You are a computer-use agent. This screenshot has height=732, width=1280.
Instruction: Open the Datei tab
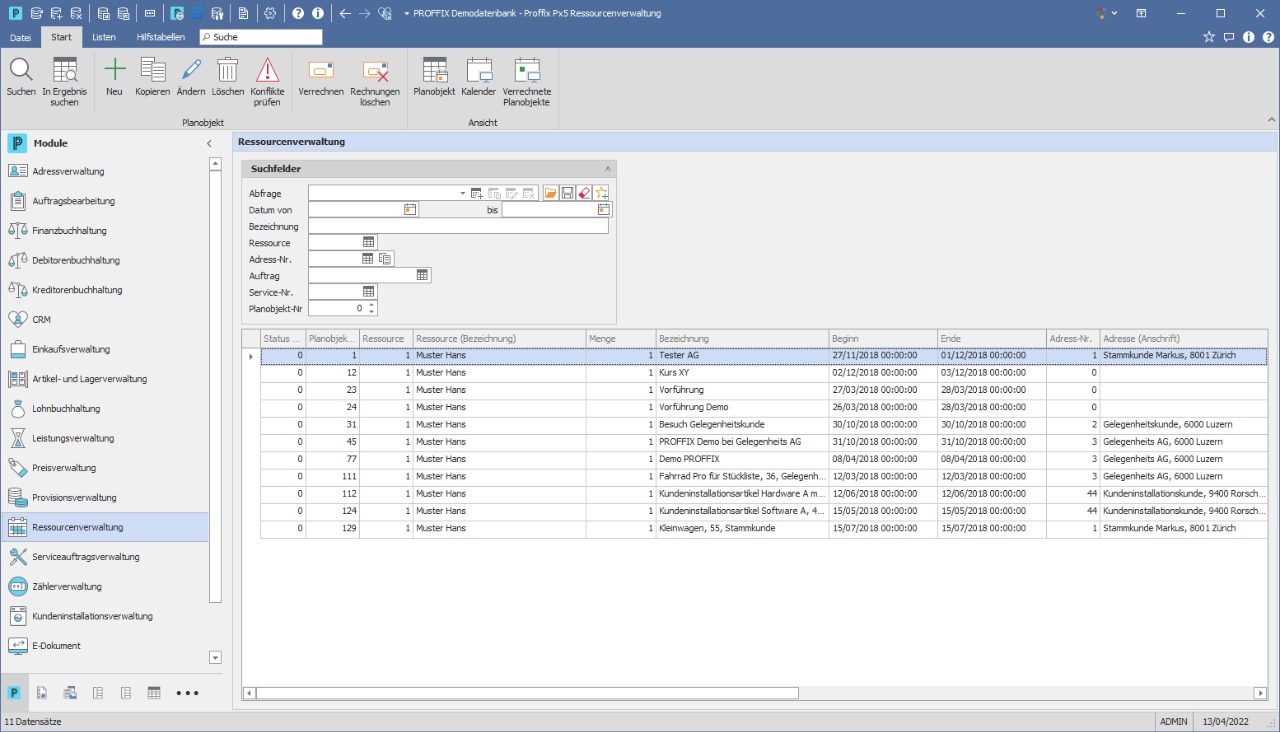(x=21, y=37)
